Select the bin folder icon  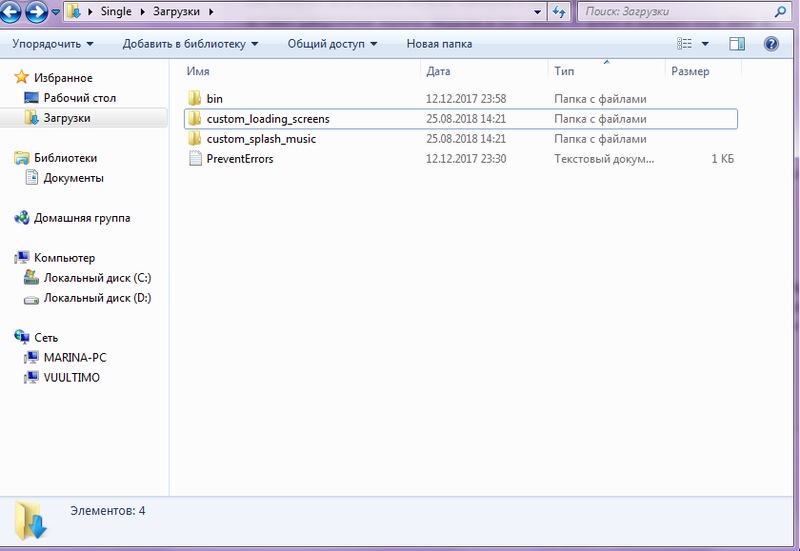pyautogui.click(x=195, y=99)
